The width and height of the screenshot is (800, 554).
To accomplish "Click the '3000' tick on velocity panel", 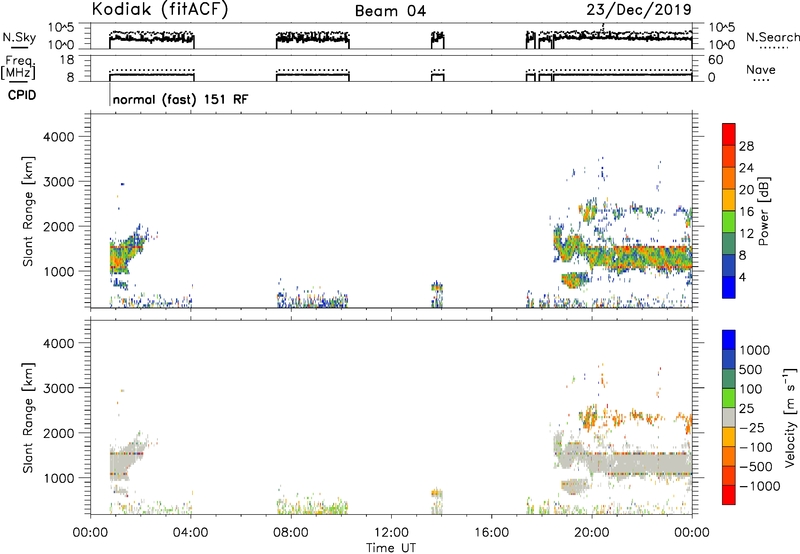I will tap(59, 388).
